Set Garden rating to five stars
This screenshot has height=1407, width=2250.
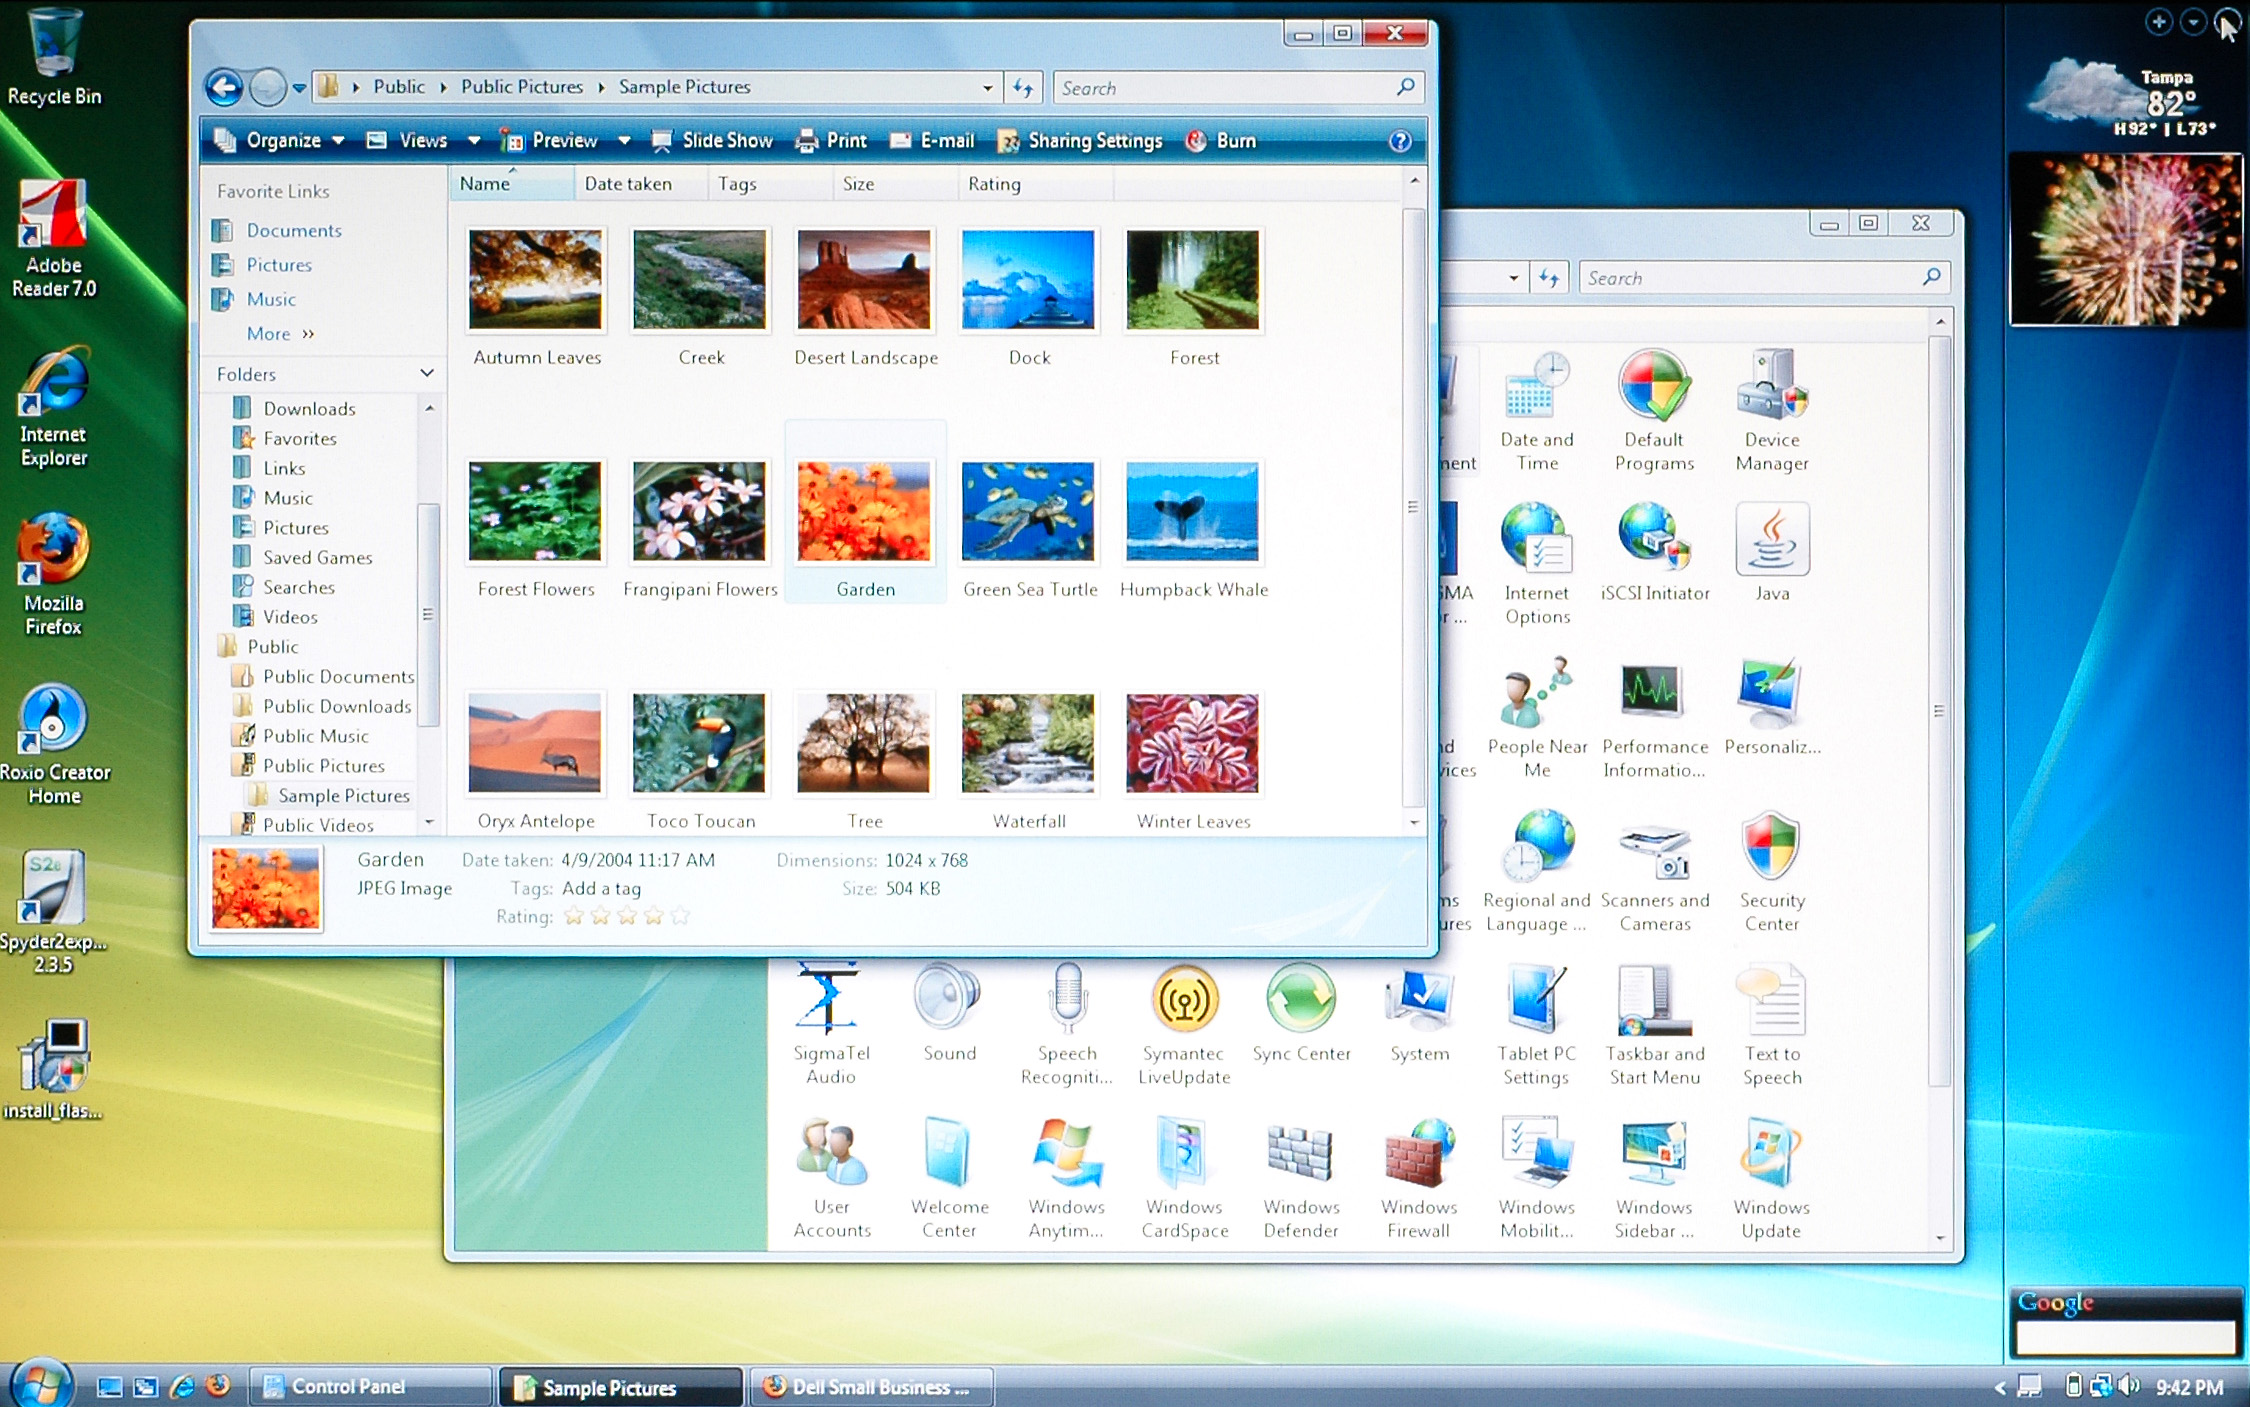point(680,916)
